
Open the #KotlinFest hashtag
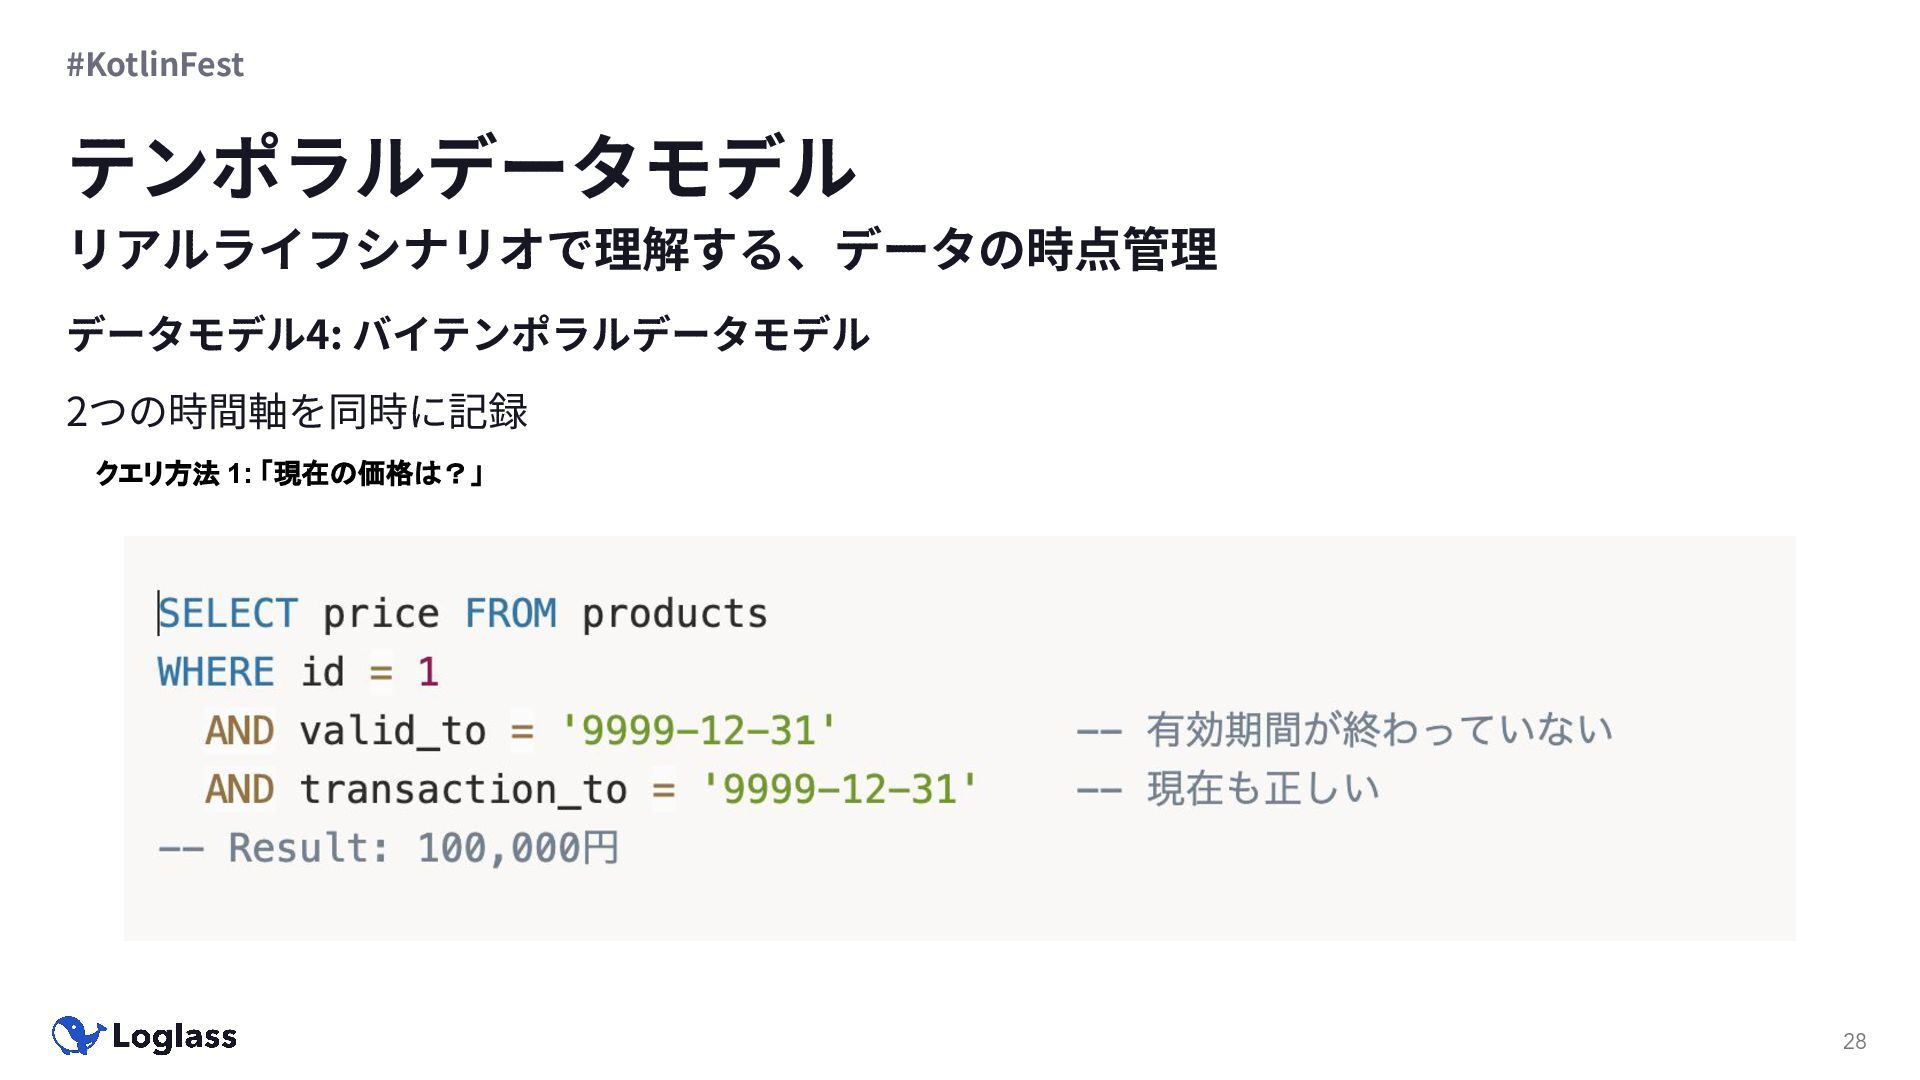coord(155,65)
